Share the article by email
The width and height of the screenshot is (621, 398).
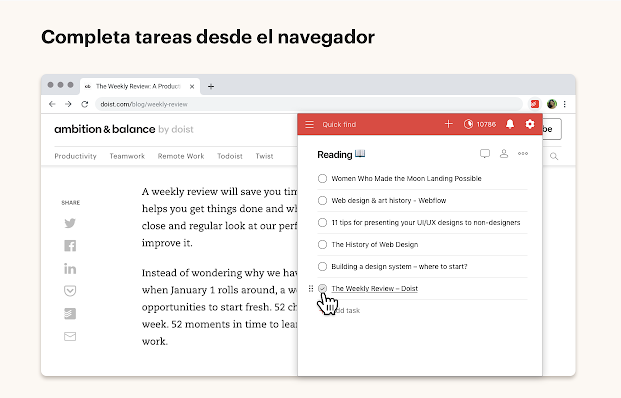click(70, 337)
